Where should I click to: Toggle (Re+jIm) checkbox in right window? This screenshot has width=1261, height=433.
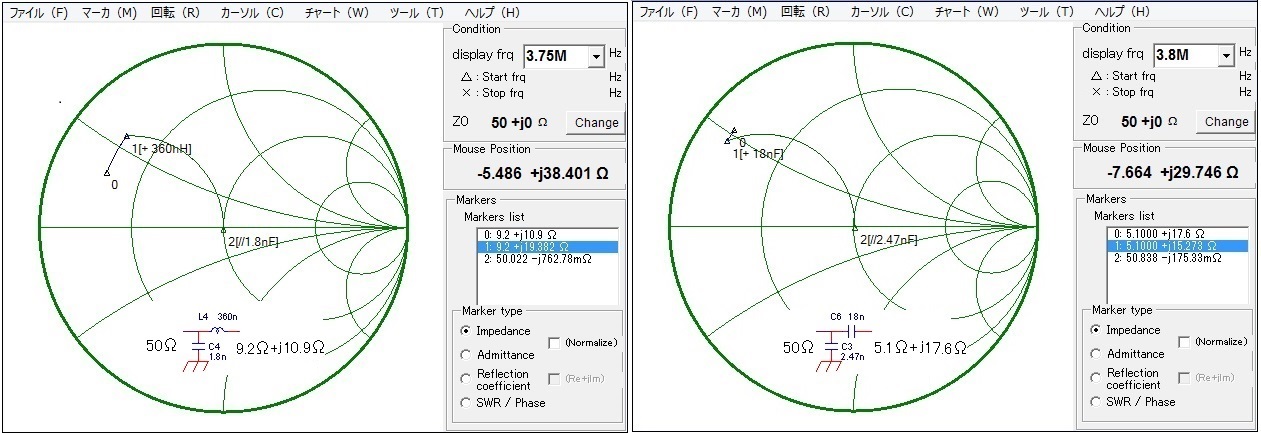(1185, 378)
